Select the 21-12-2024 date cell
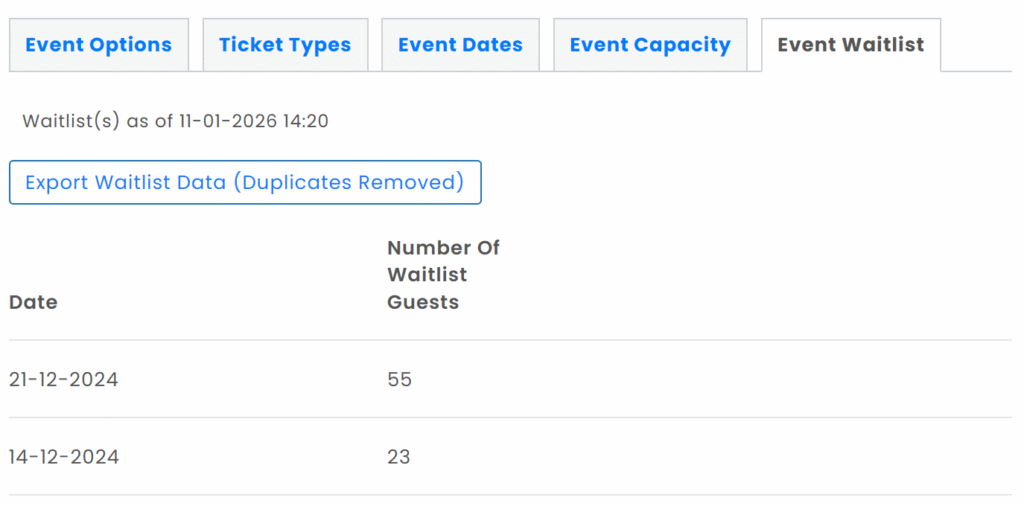This screenshot has height=506, width=1024. (x=64, y=380)
